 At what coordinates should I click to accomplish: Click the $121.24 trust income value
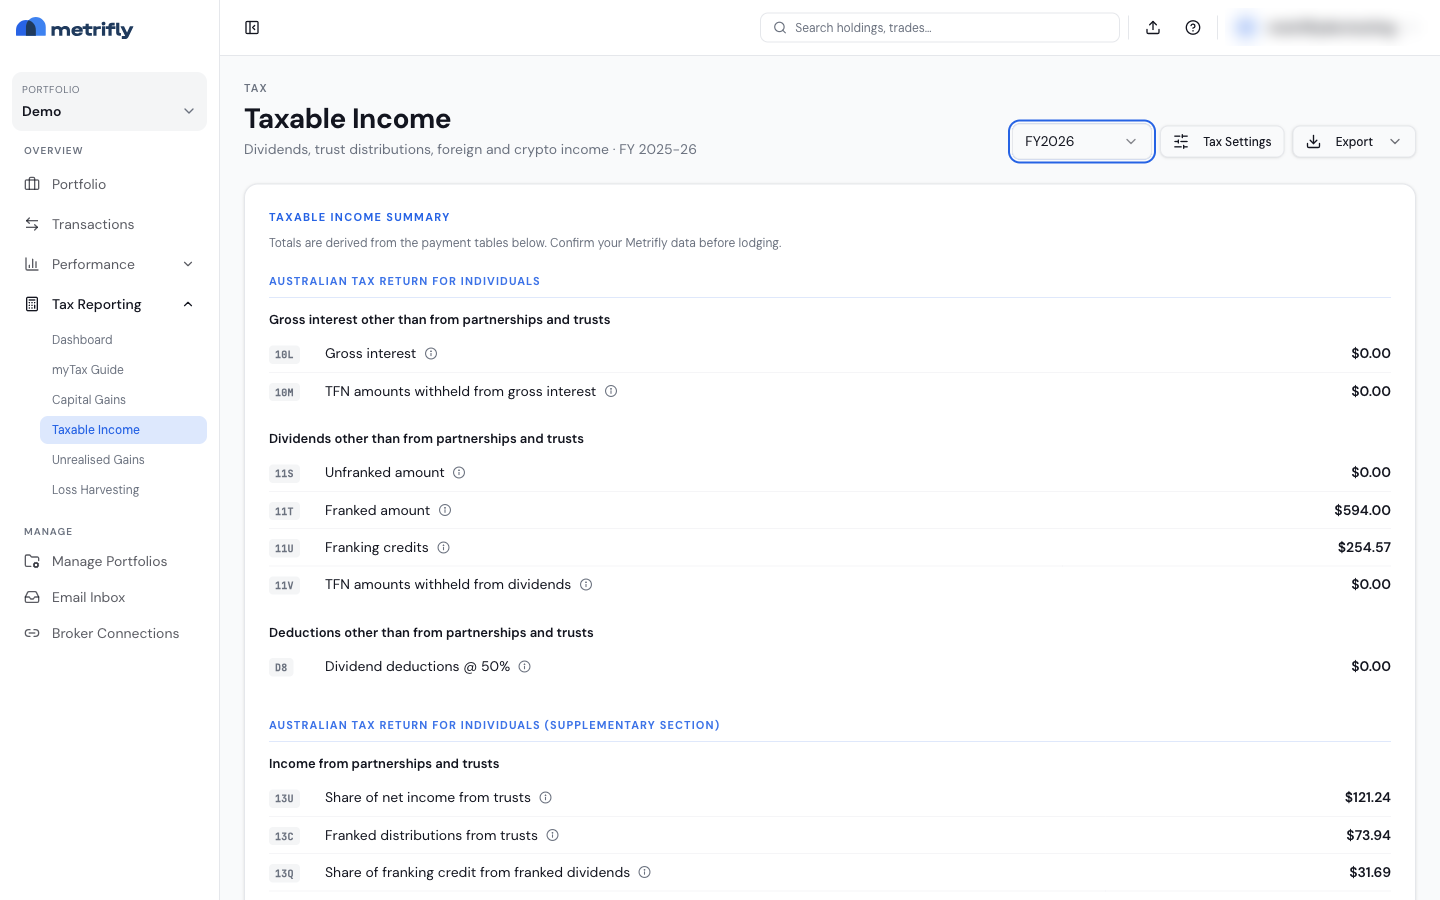click(x=1367, y=797)
